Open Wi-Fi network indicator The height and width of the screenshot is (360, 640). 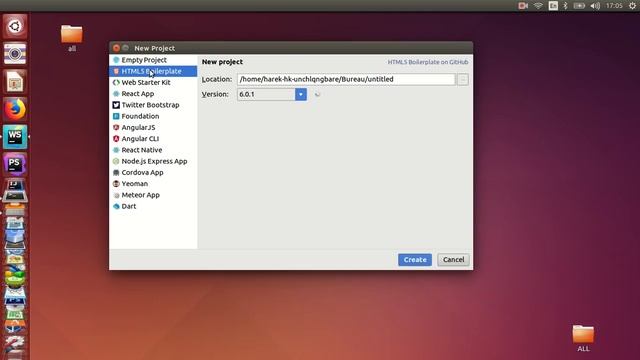coord(538,6)
